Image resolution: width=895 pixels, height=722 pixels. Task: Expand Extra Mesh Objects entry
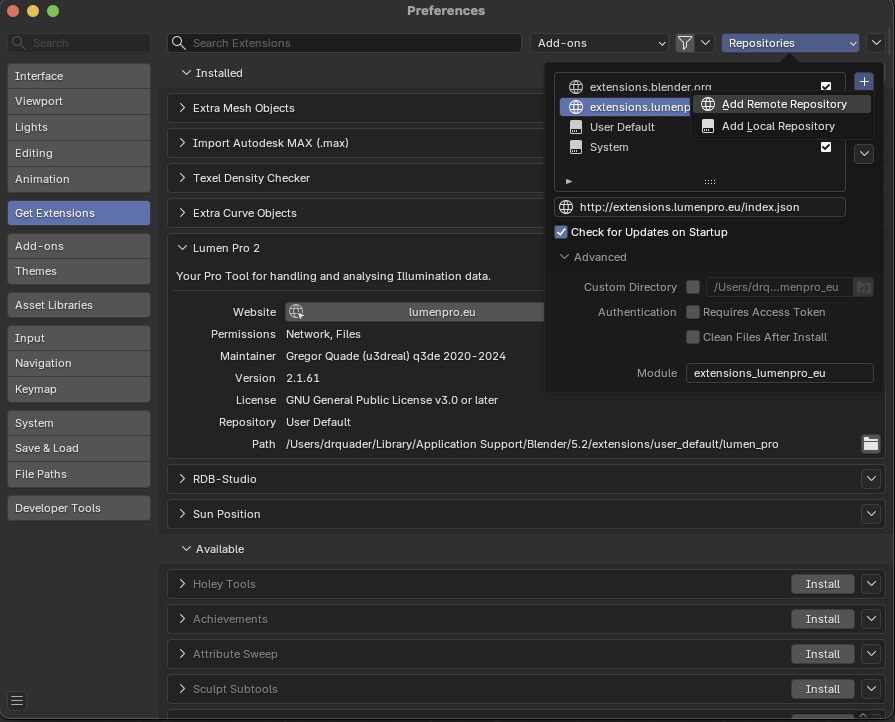182,108
